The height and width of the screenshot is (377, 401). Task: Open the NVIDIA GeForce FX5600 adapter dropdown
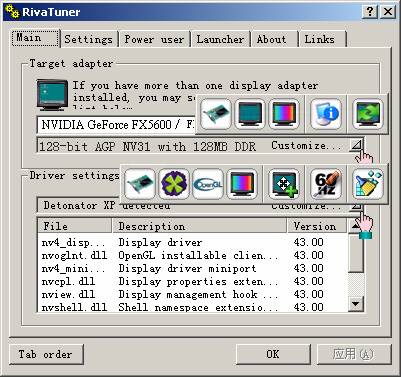point(117,125)
